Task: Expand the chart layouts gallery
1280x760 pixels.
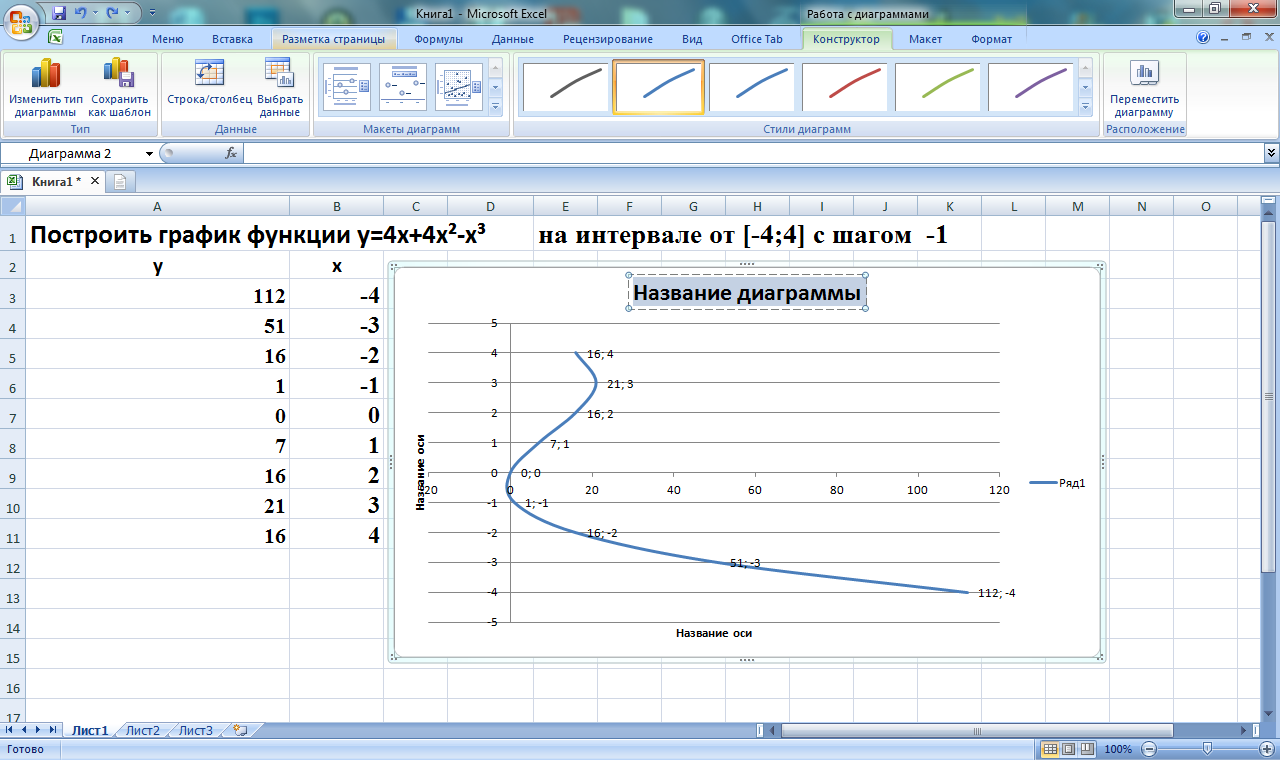Action: (x=495, y=106)
